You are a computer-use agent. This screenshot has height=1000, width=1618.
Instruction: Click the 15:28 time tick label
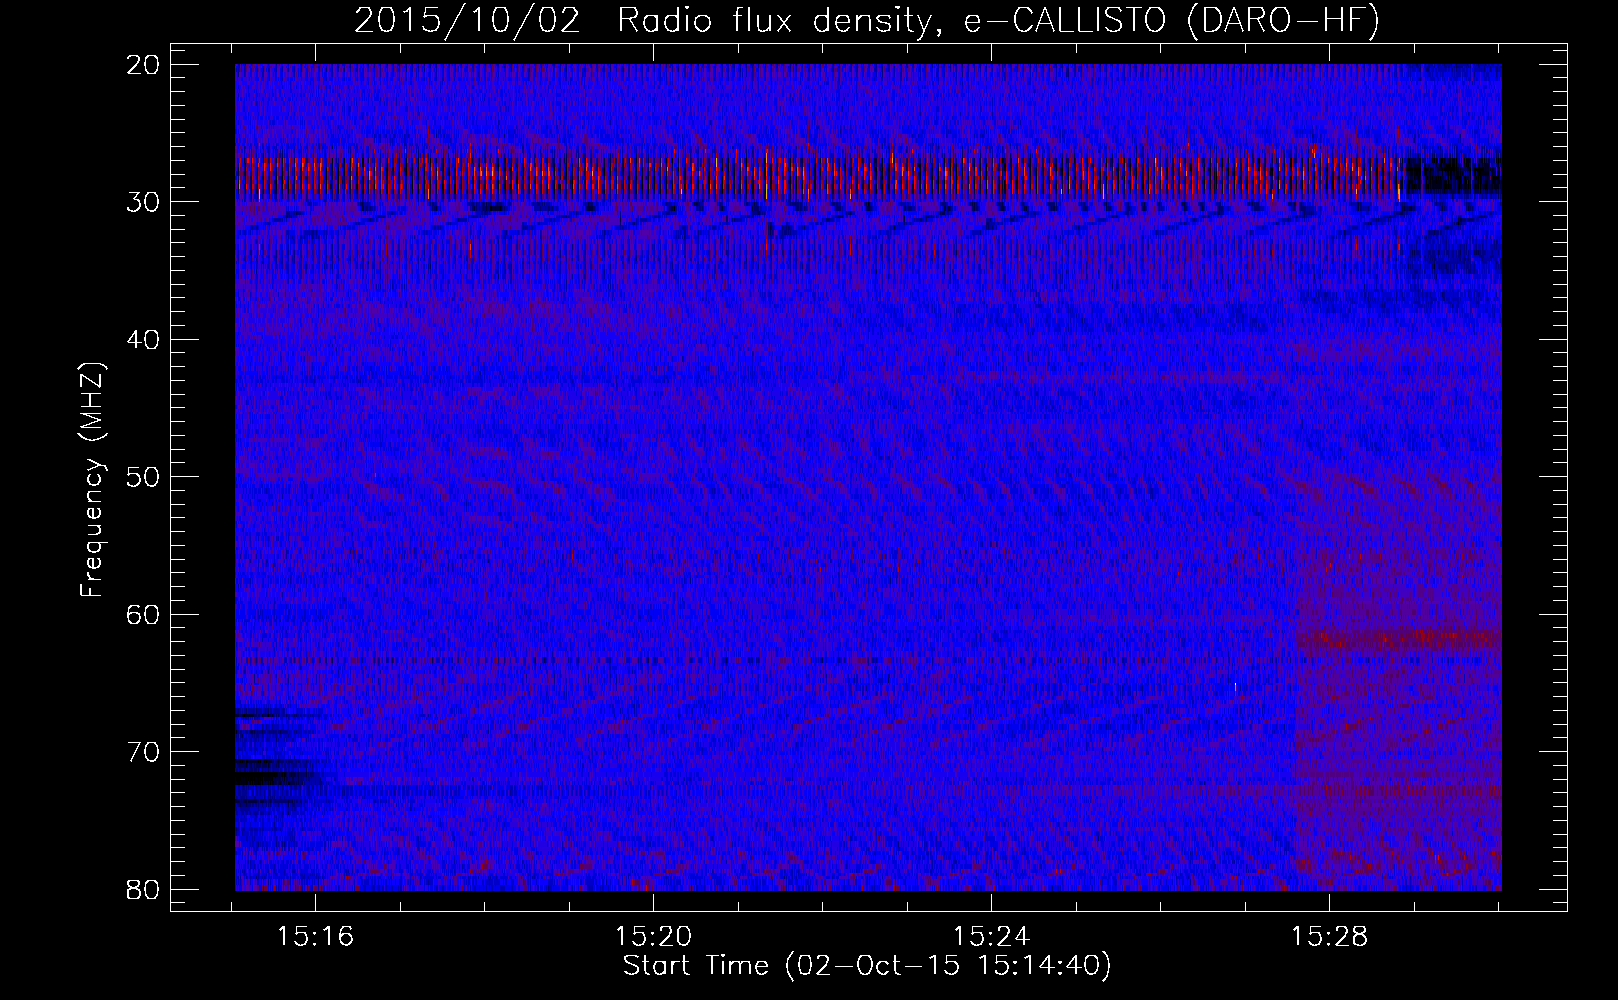[1329, 937]
